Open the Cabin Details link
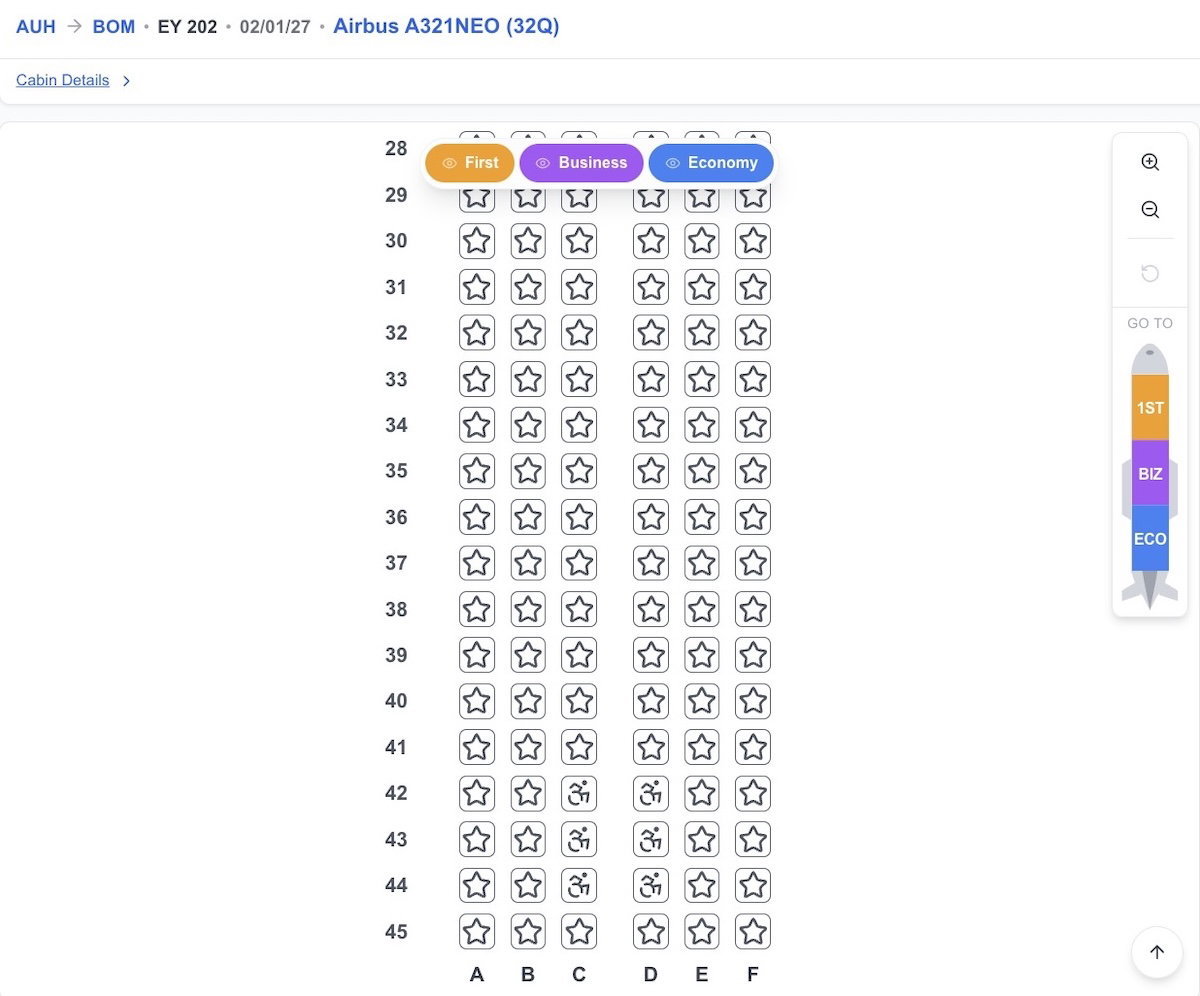The height and width of the screenshot is (996, 1200). [63, 80]
